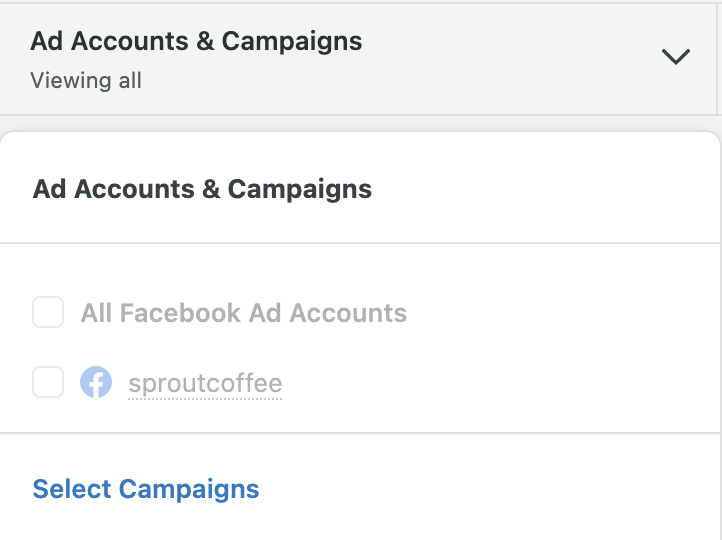Screen dimensions: 722x540
Task: Select the blue Facebook f badge
Action: (96, 382)
